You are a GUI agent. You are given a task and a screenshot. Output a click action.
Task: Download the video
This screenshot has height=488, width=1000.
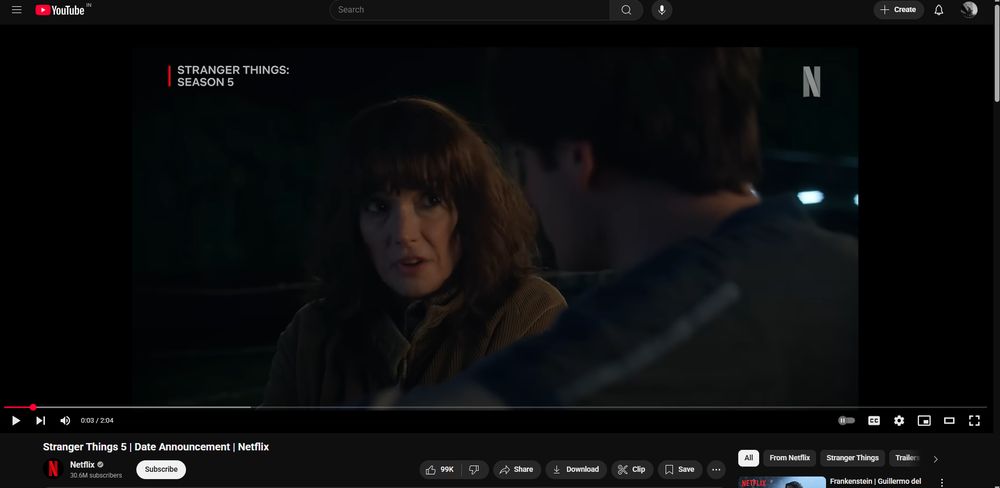[576, 470]
